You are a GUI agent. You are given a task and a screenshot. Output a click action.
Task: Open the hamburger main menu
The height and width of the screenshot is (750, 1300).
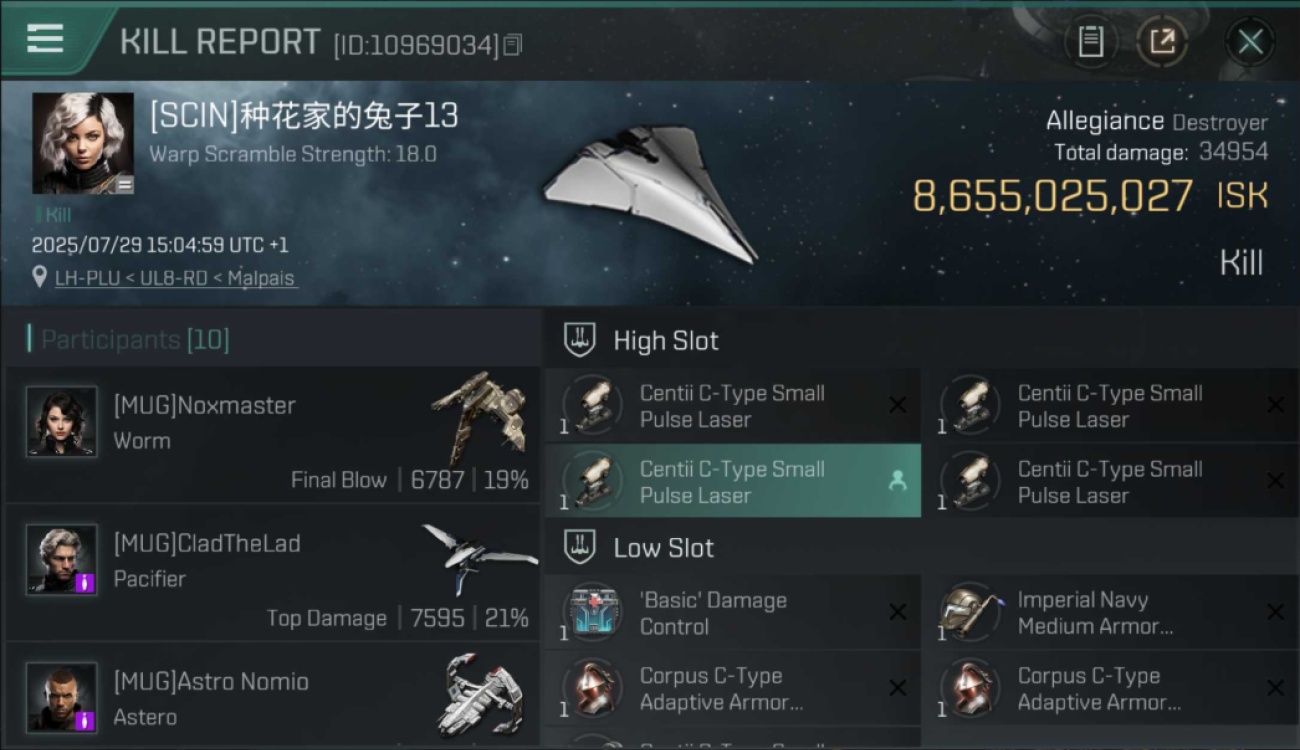45,39
